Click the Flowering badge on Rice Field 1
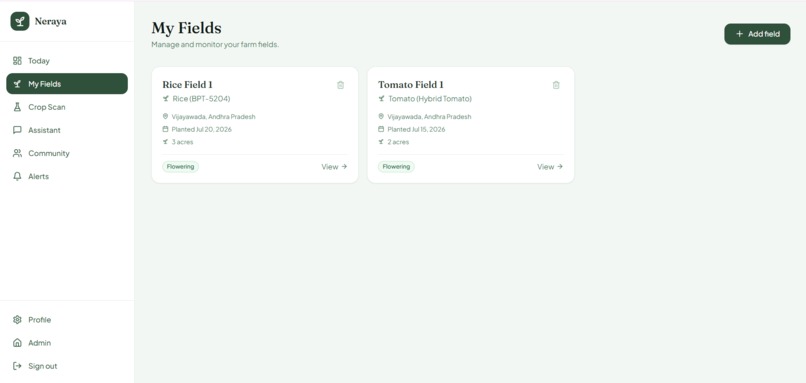 pyautogui.click(x=180, y=167)
